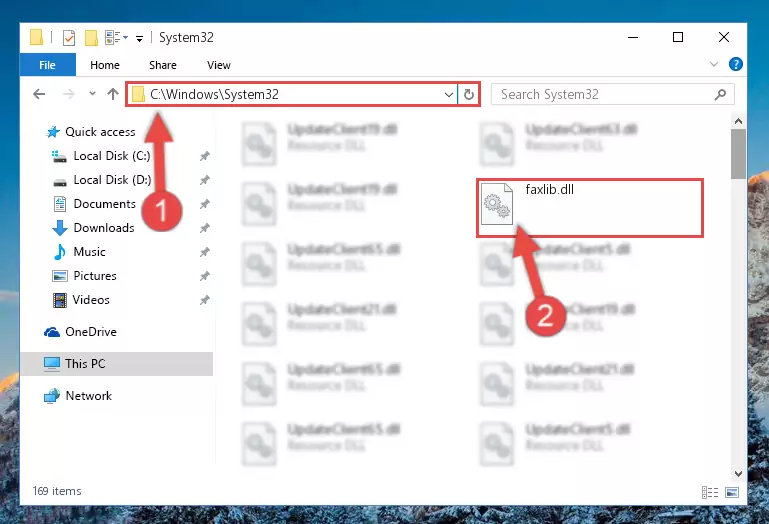
Task: Click the pin icon beside Pictures
Action: 205,276
